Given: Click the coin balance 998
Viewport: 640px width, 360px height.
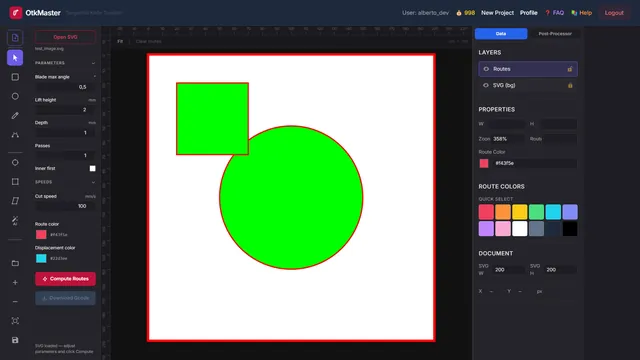Looking at the screenshot, I should [466, 13].
